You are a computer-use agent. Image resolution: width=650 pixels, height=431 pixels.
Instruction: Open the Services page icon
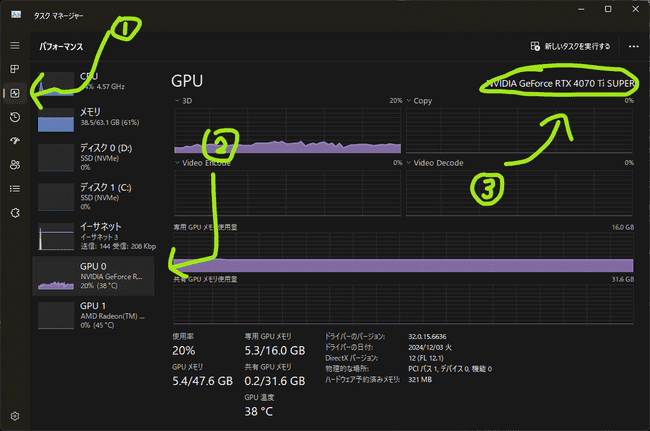click(15, 213)
